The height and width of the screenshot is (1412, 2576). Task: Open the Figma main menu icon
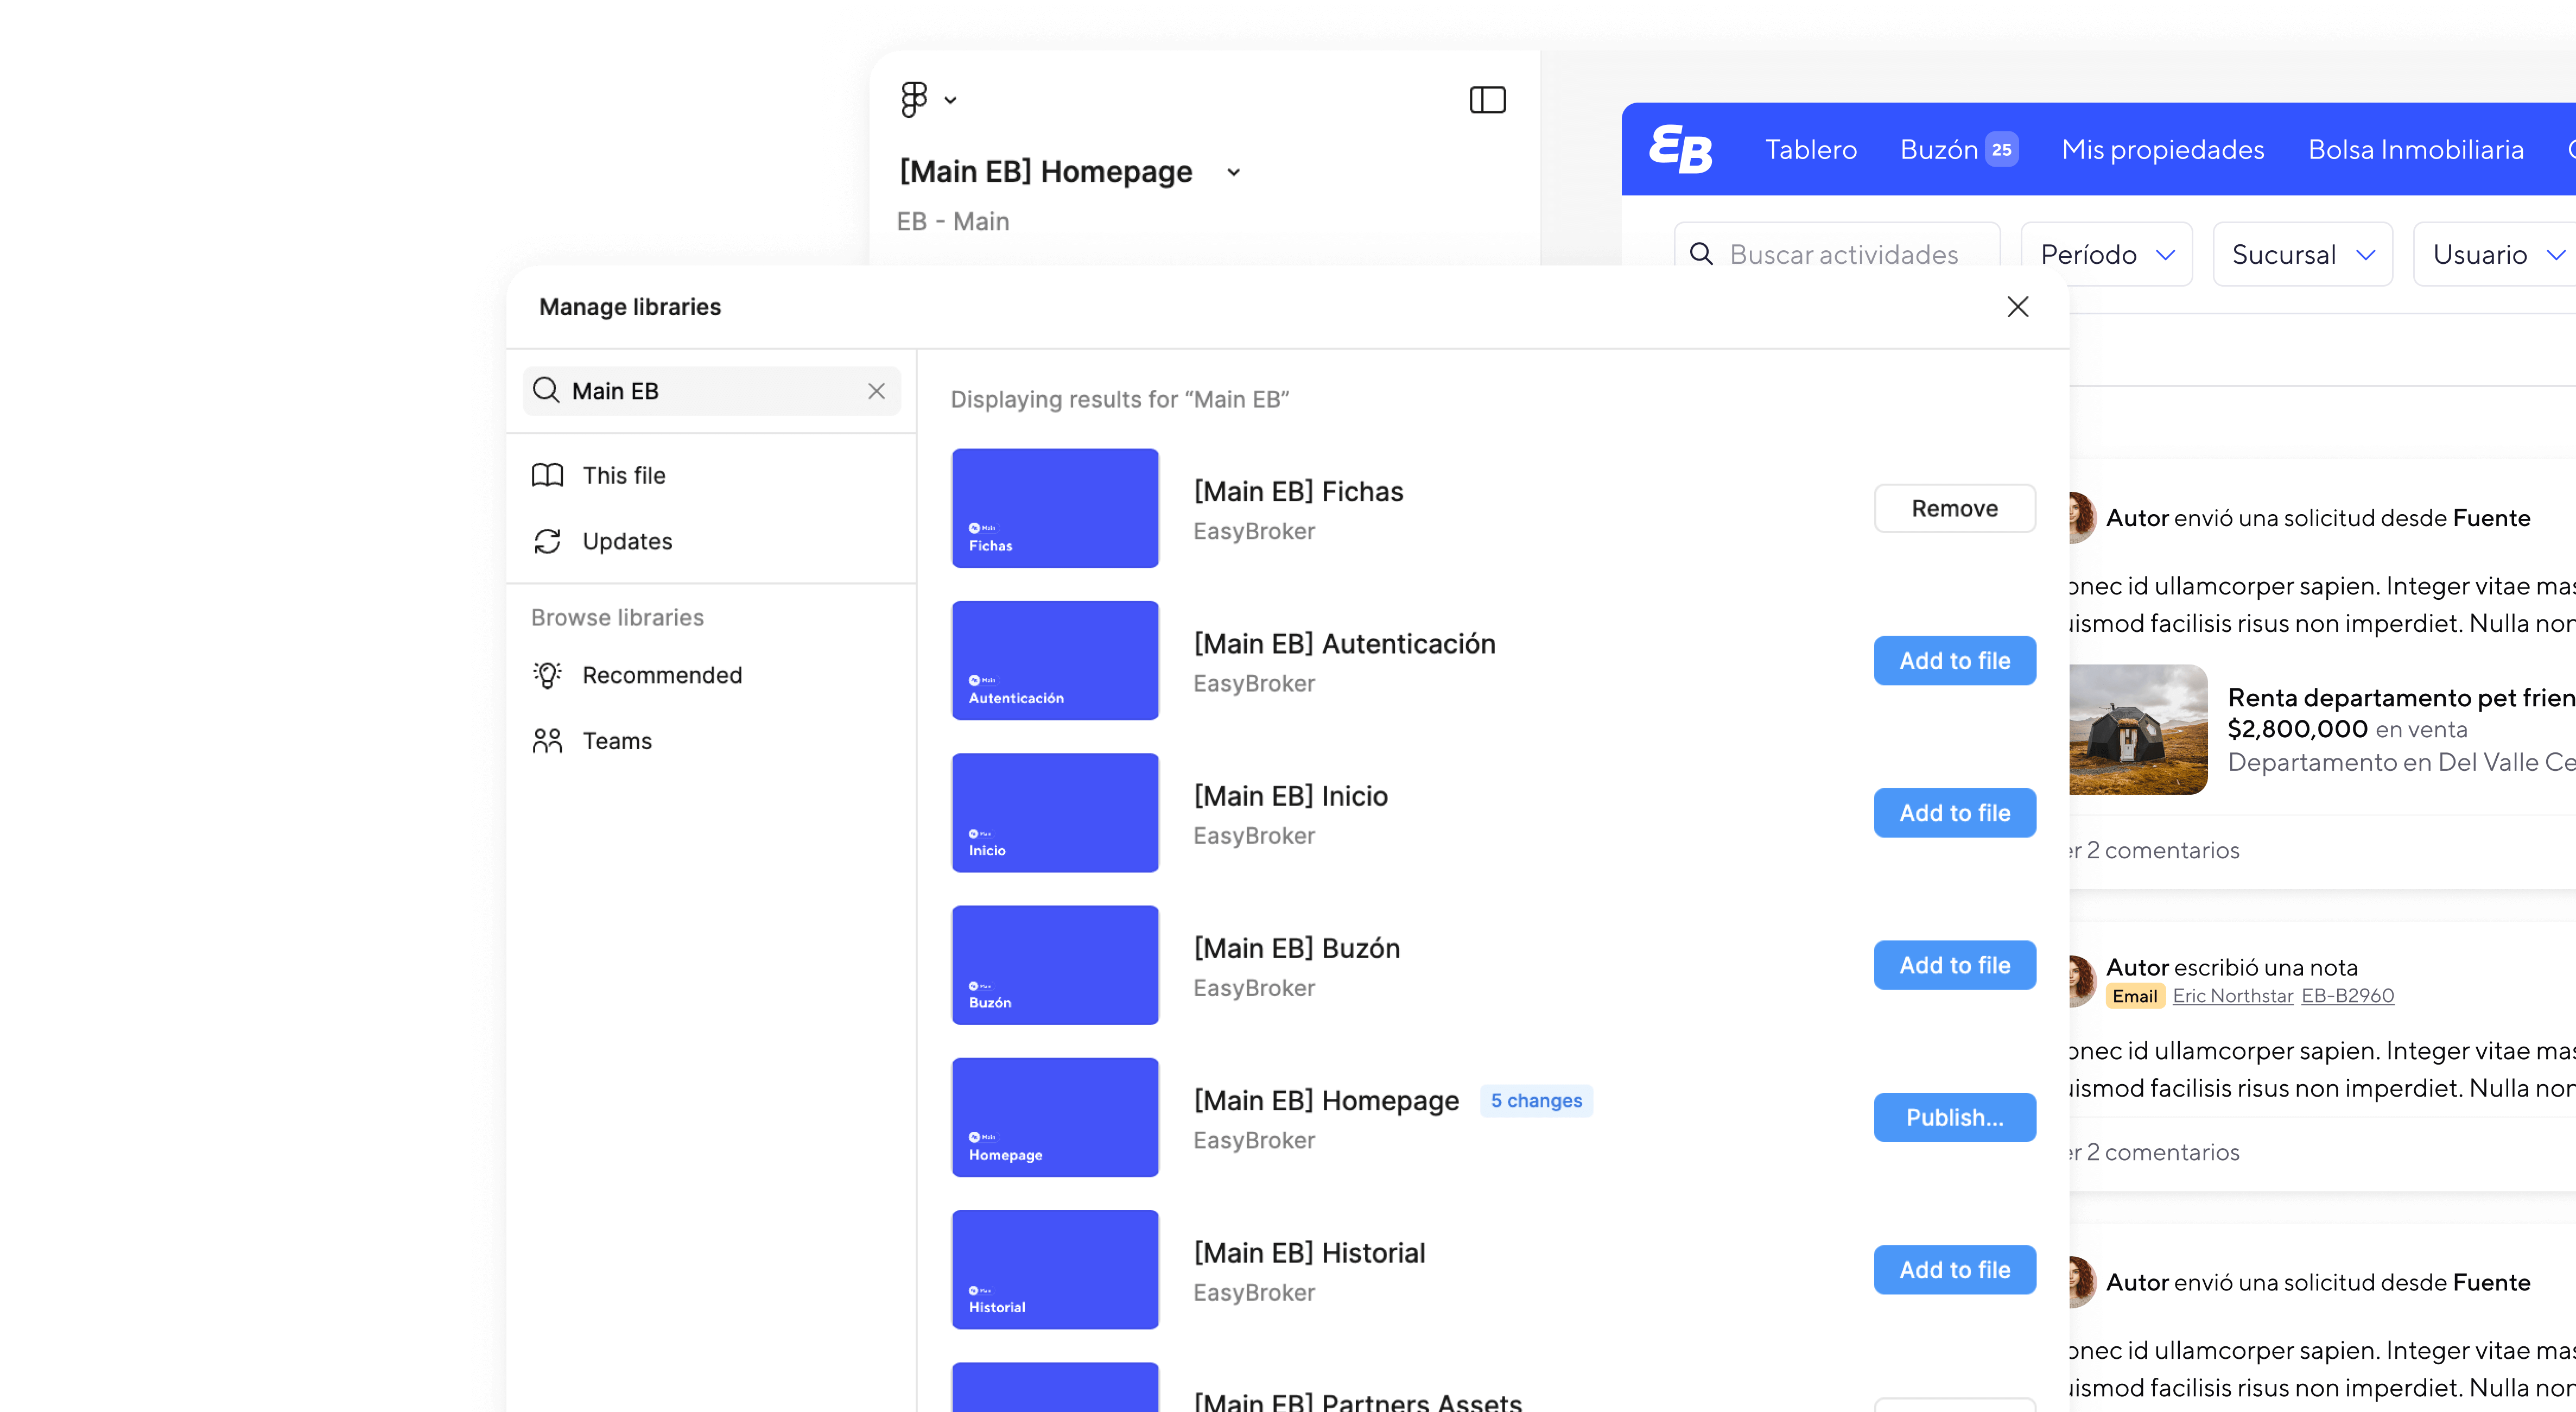(915, 99)
